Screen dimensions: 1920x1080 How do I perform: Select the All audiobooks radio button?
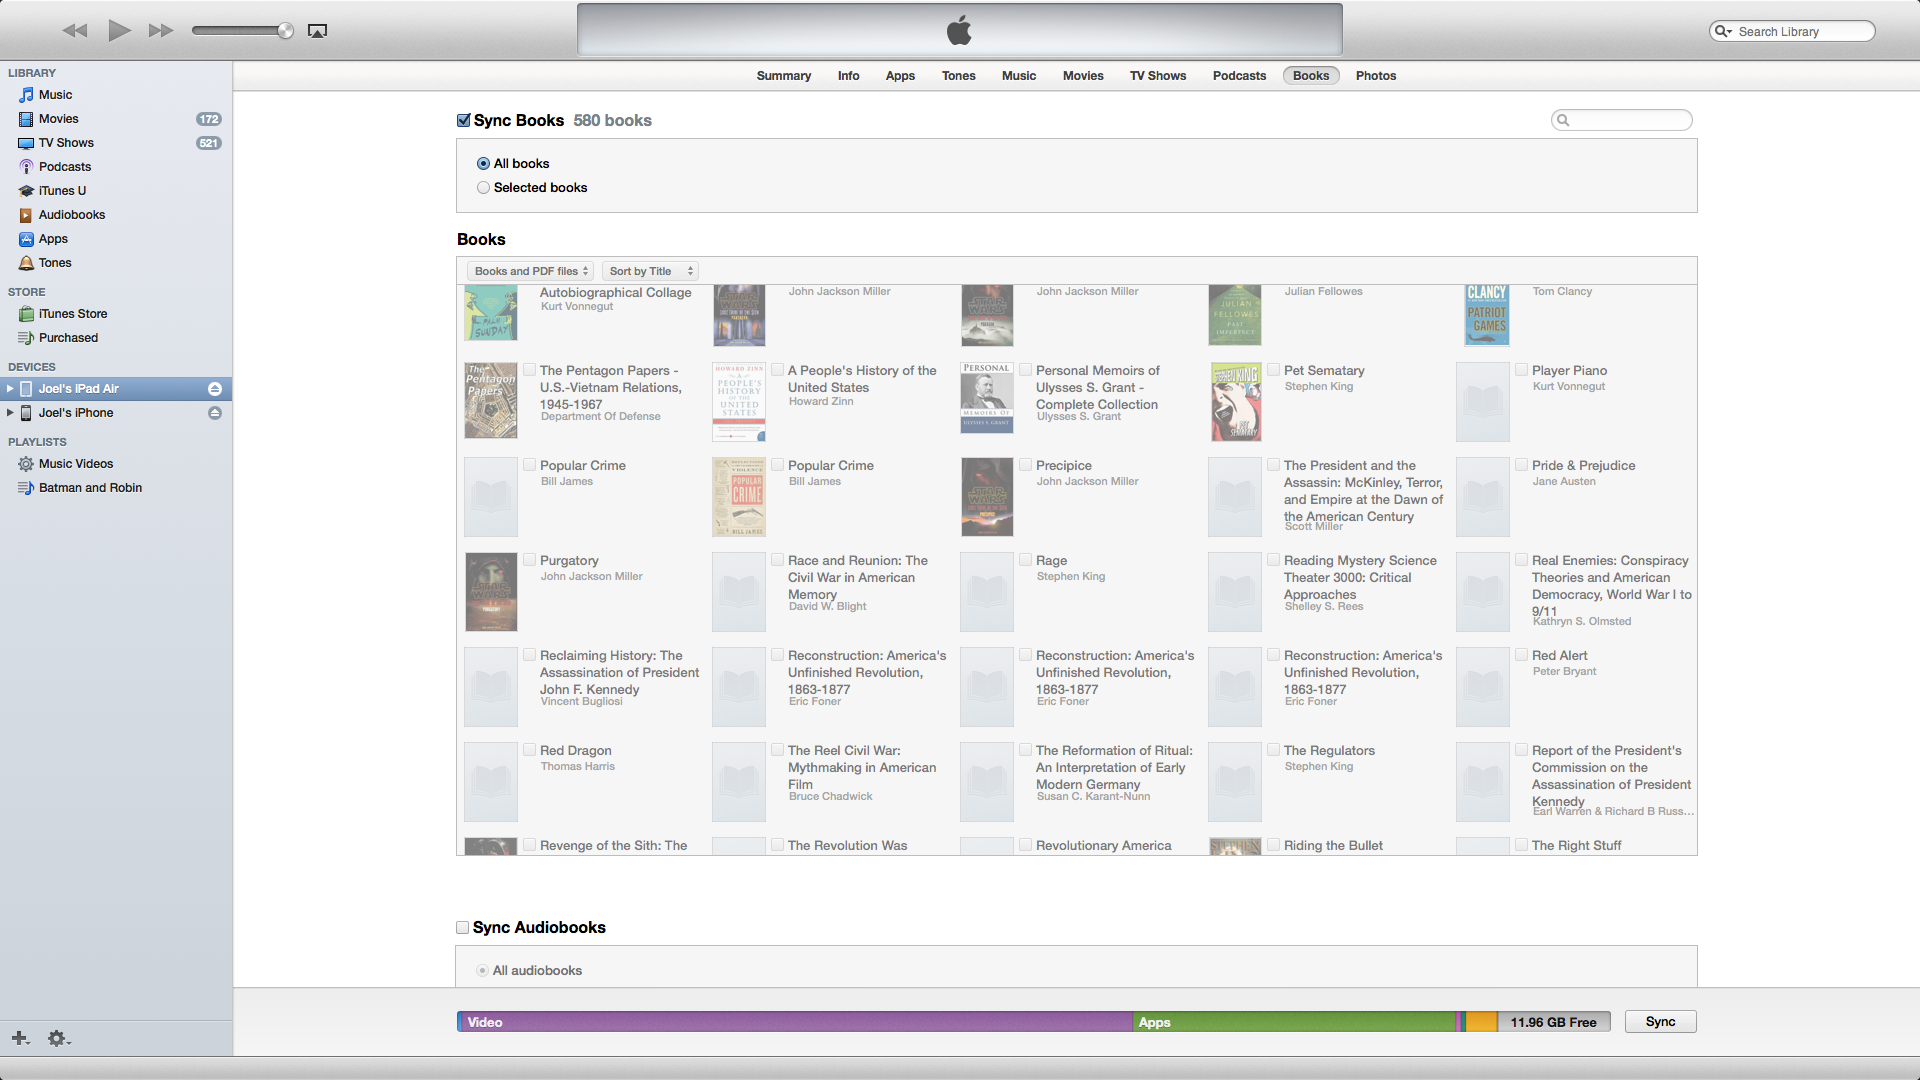482,971
